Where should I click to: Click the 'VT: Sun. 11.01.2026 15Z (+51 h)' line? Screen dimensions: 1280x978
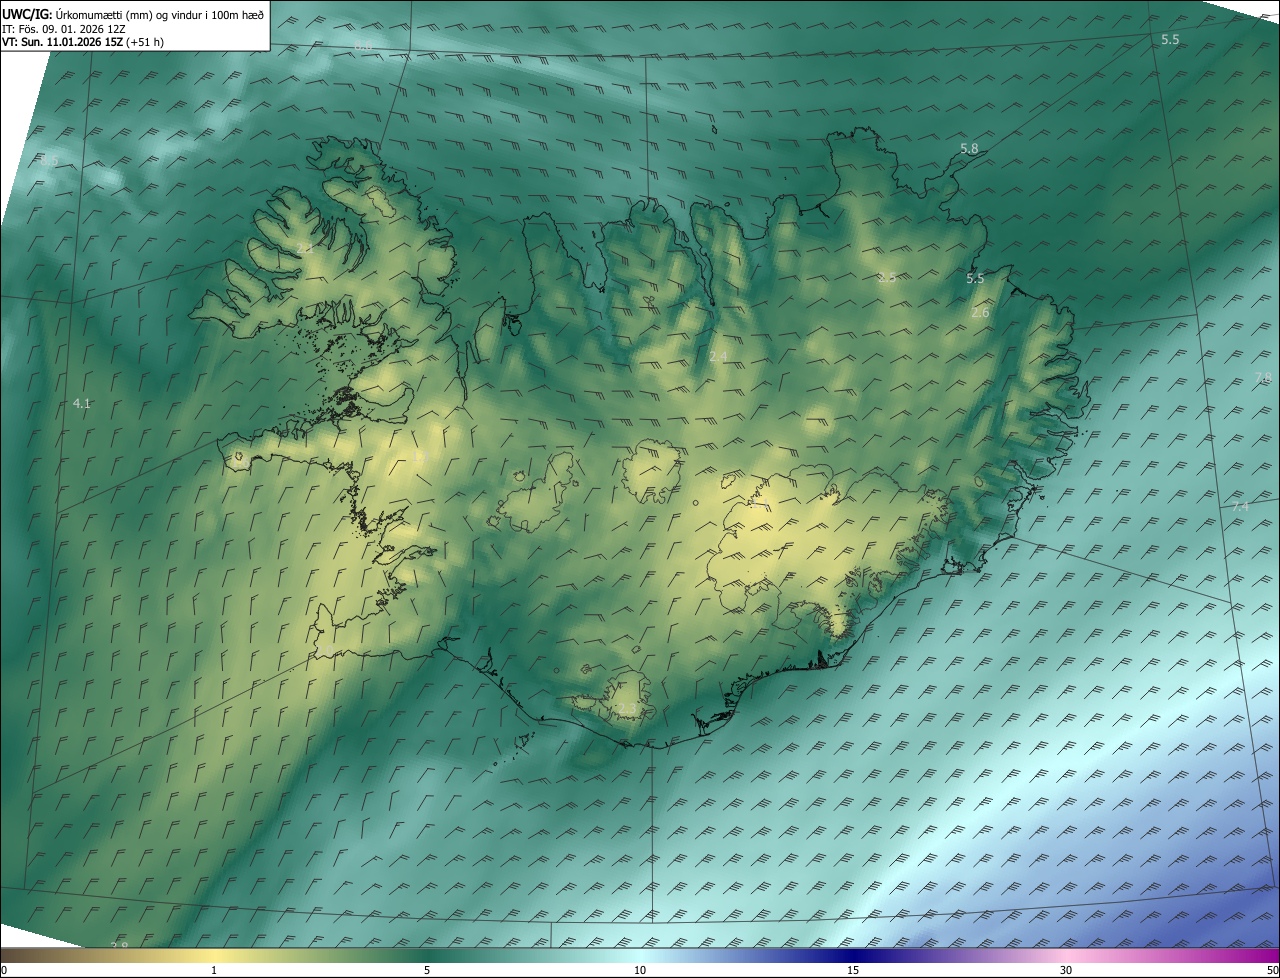[83, 42]
